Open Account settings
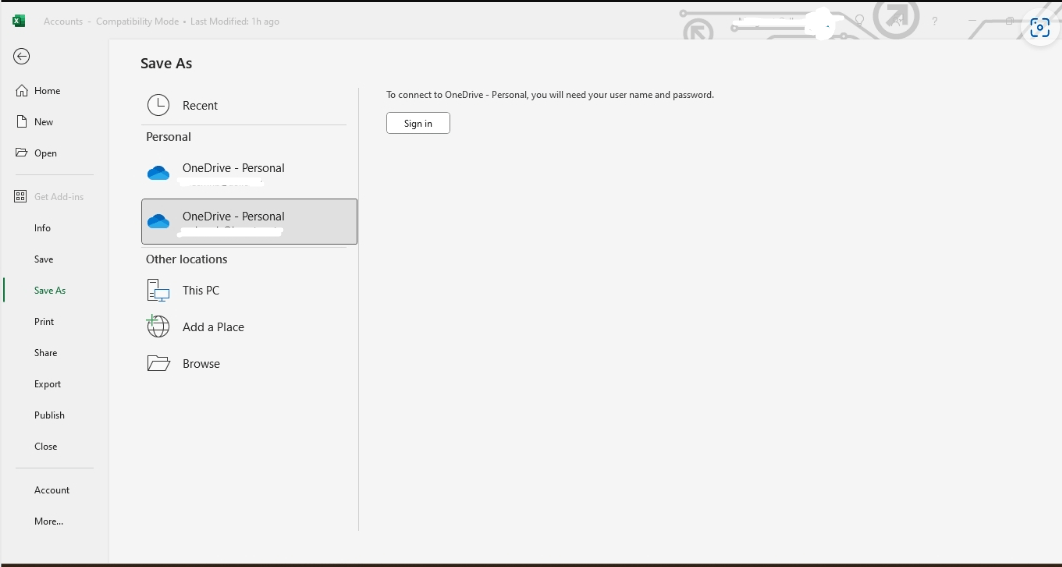This screenshot has width=1062, height=567. [51, 490]
